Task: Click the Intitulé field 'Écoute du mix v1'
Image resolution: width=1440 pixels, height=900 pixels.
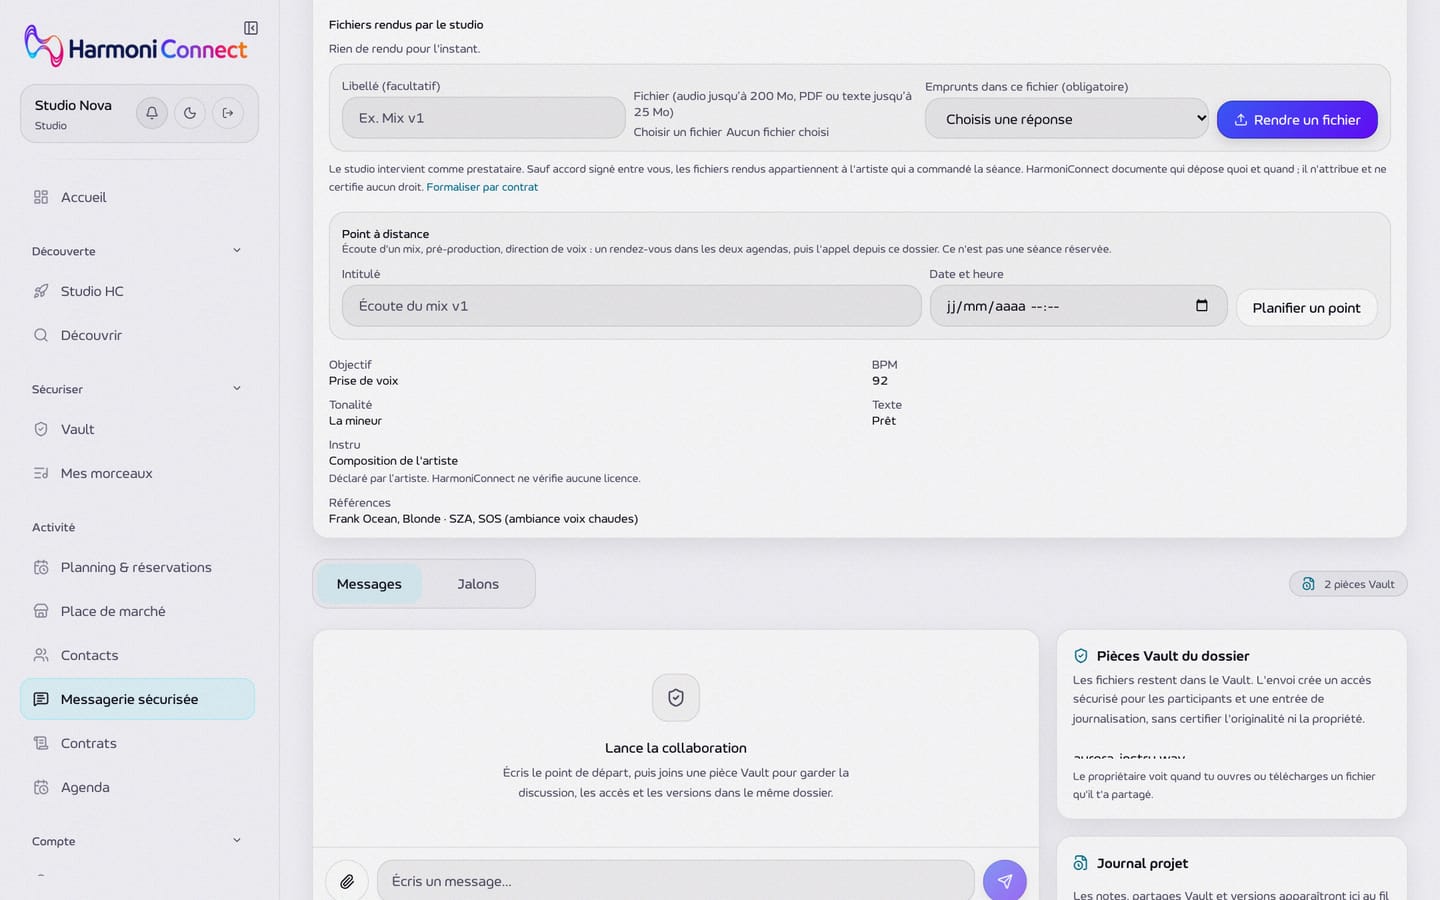Action: pos(631,306)
